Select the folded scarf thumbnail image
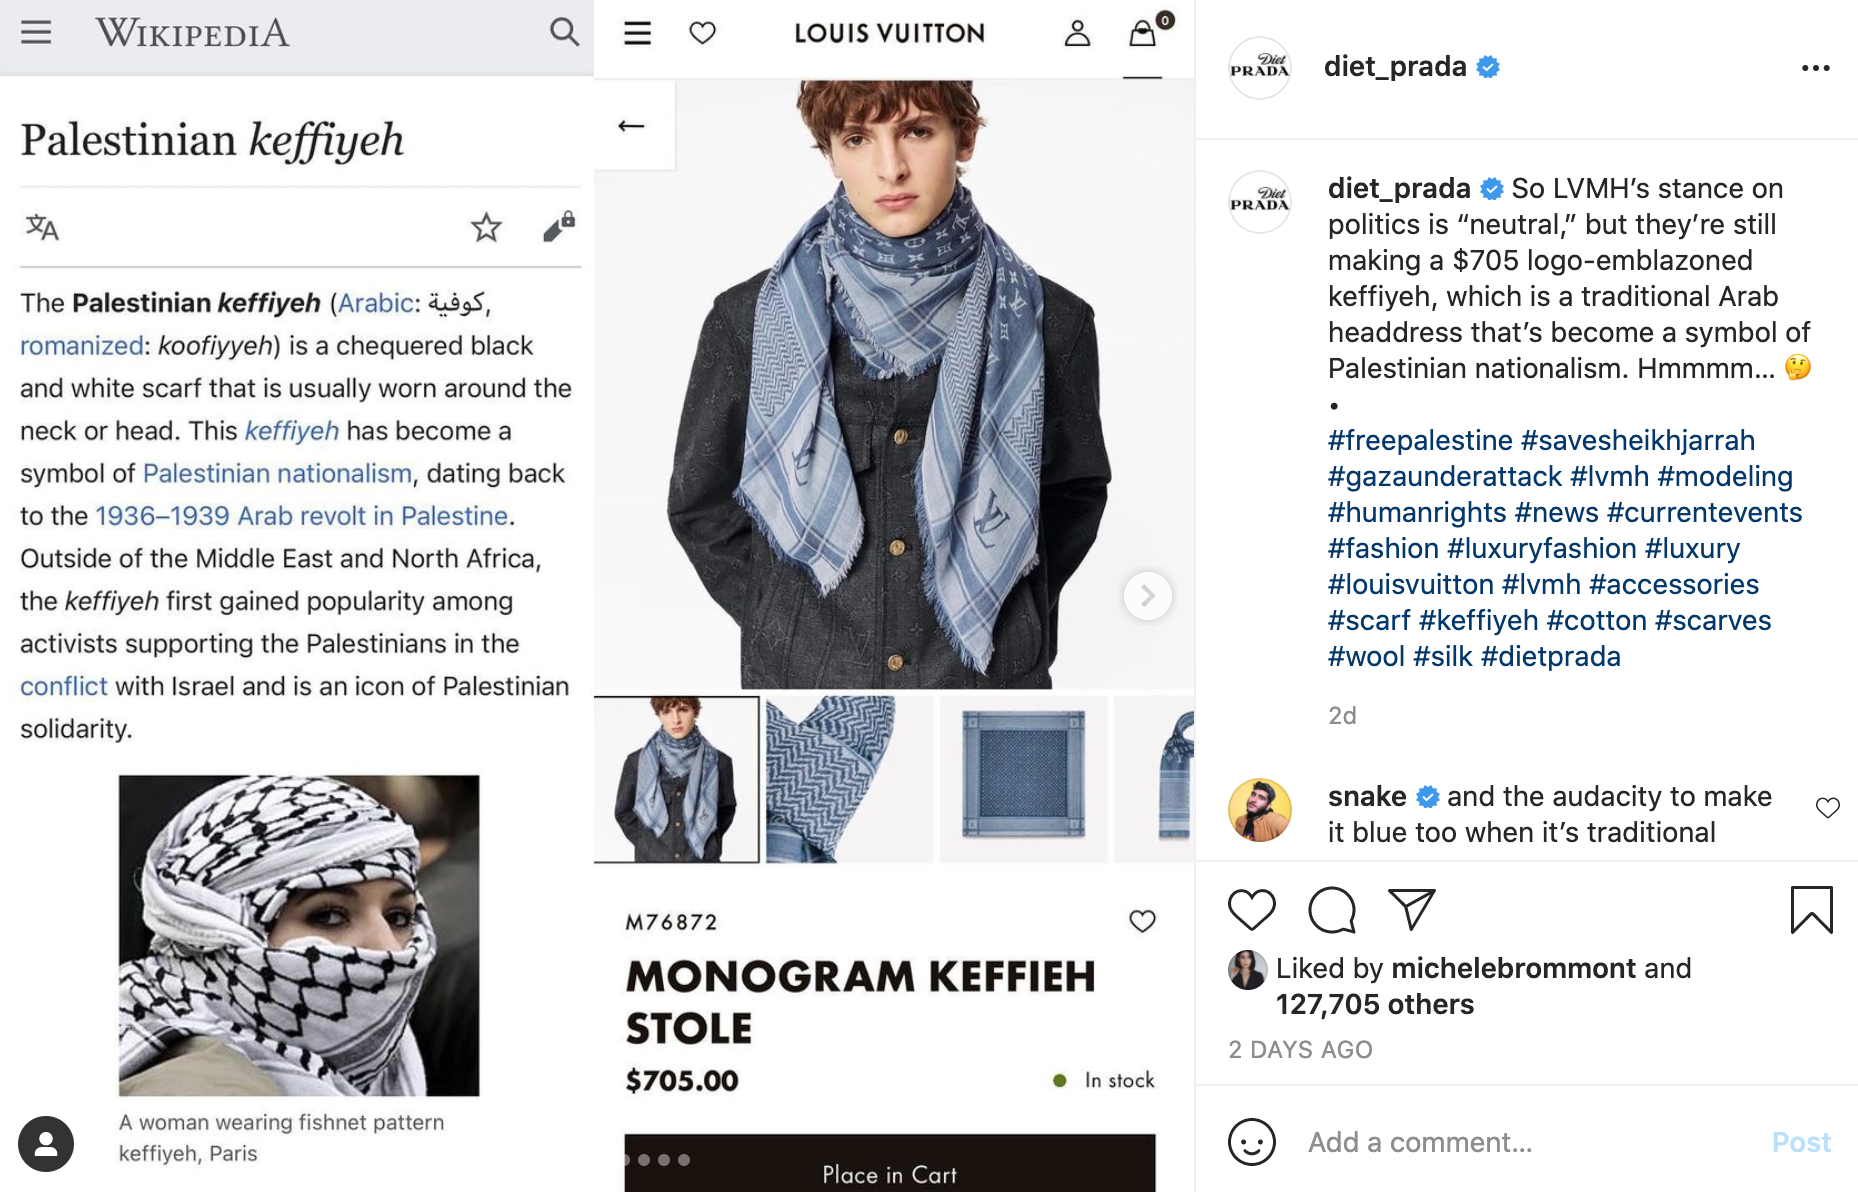Screen dimensions: 1858x1192 click(x=849, y=779)
